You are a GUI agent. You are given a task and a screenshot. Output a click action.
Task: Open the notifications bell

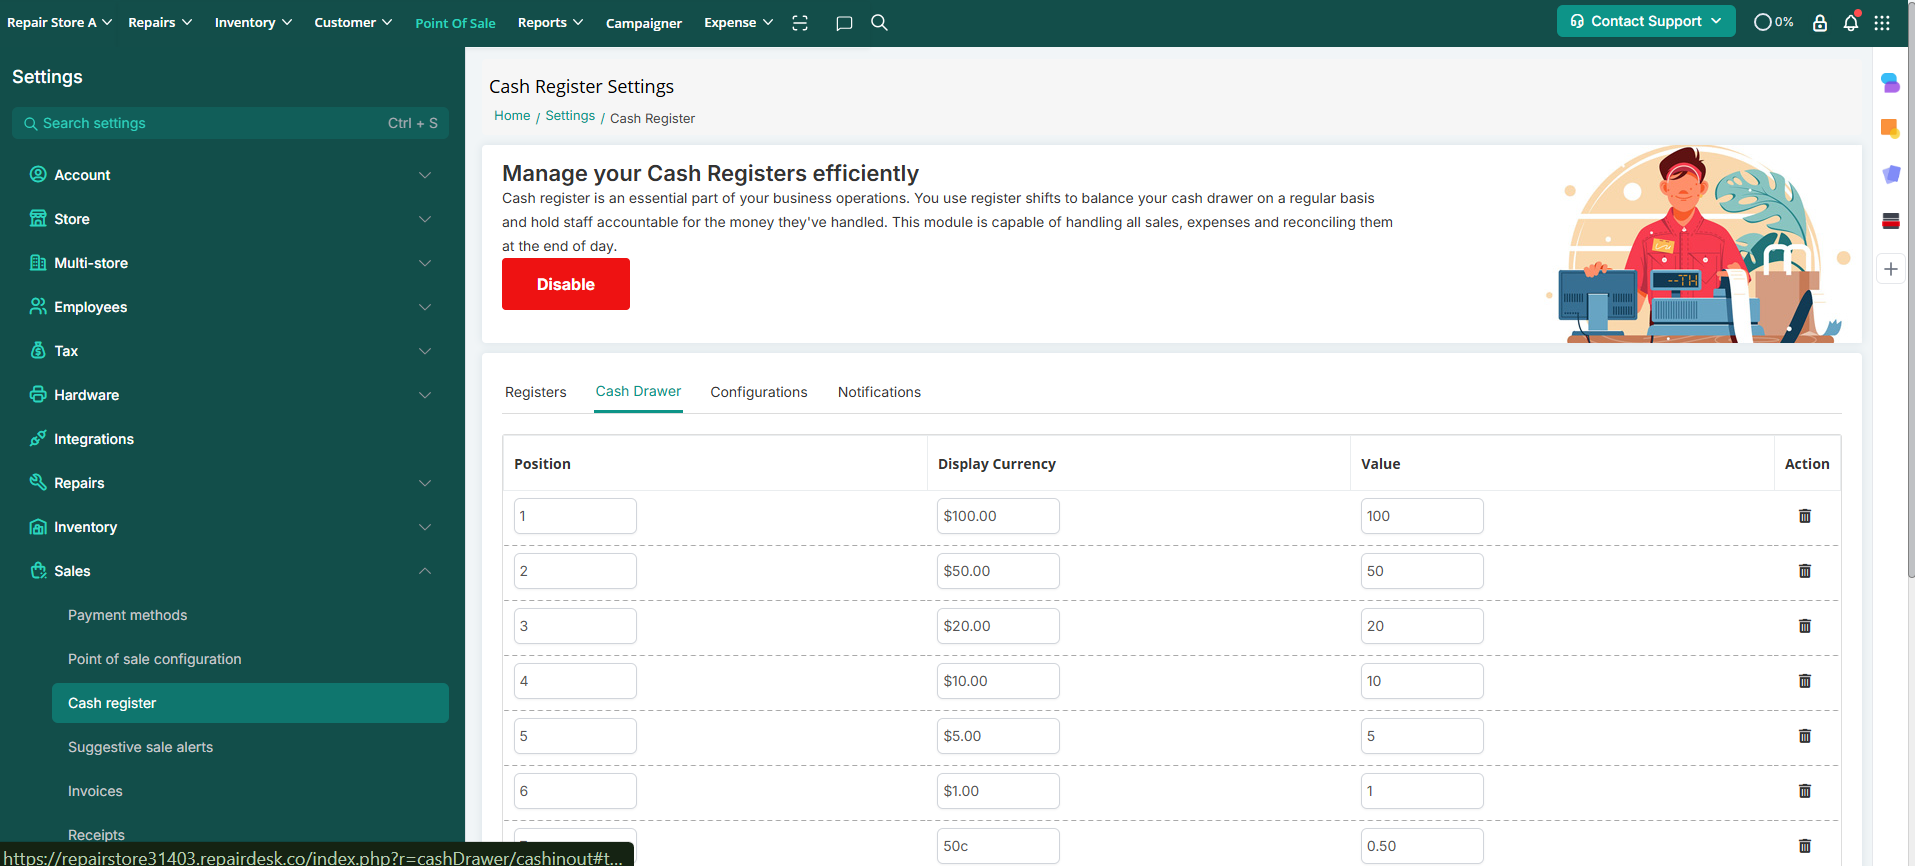pyautogui.click(x=1851, y=22)
